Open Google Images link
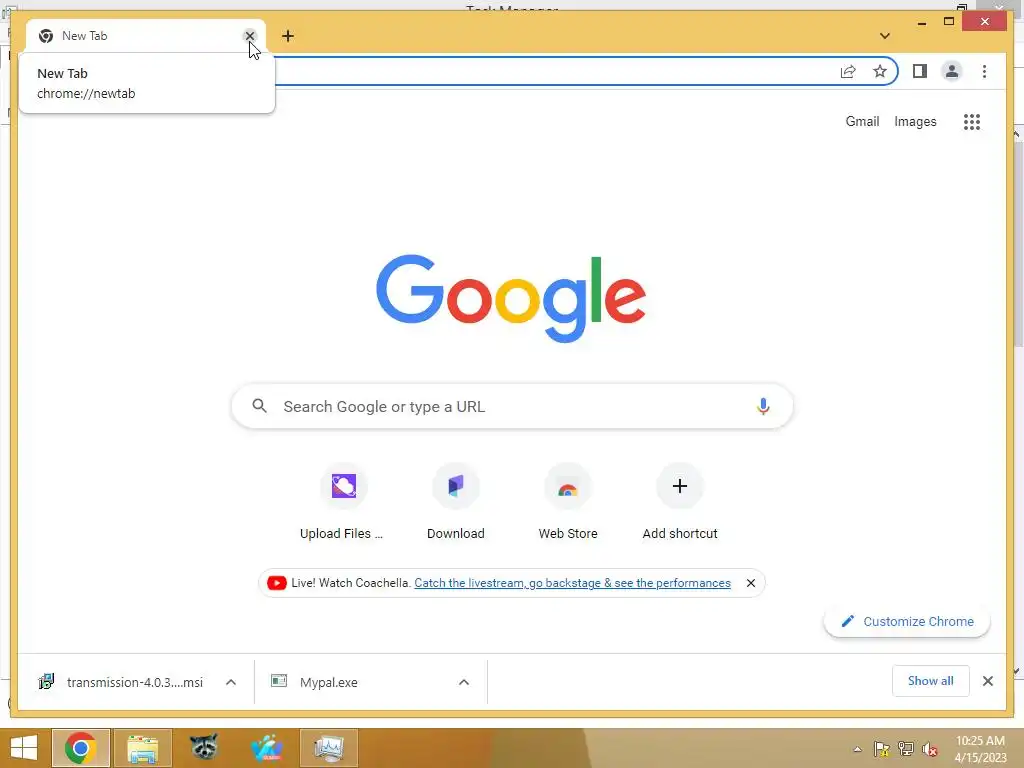Image resolution: width=1024 pixels, height=768 pixels. (x=915, y=121)
